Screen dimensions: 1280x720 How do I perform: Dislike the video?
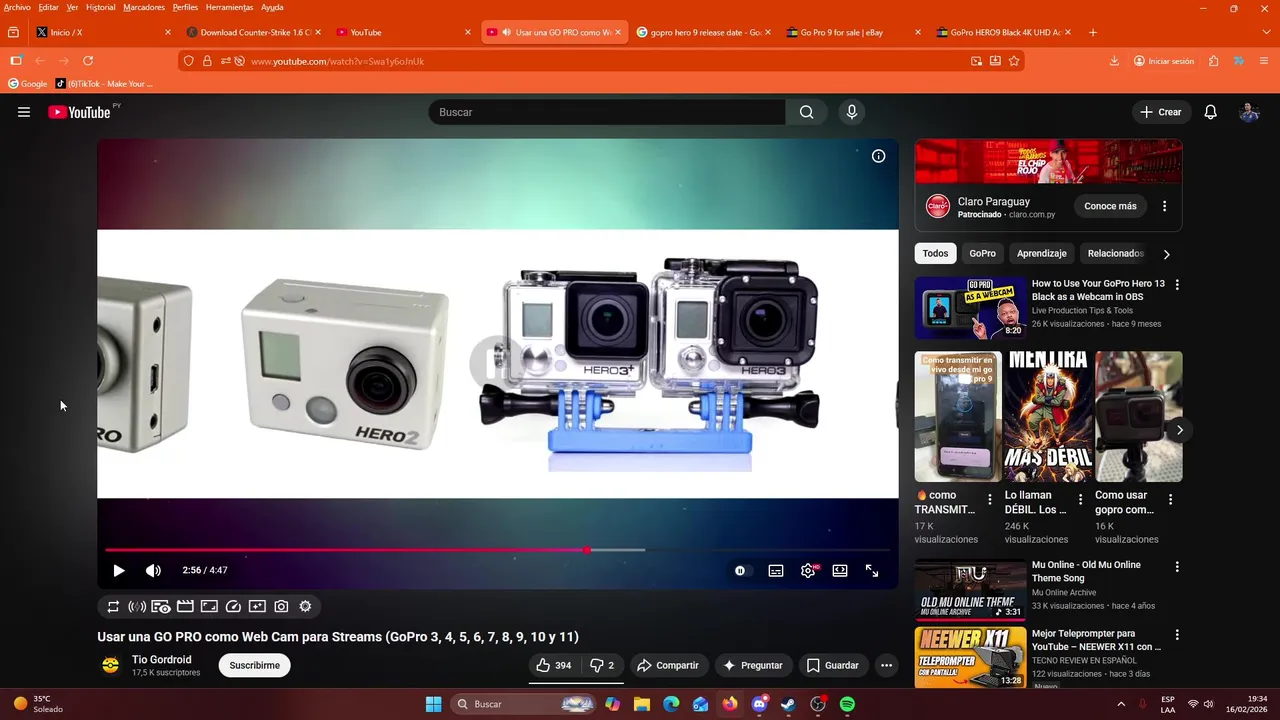[602, 665]
